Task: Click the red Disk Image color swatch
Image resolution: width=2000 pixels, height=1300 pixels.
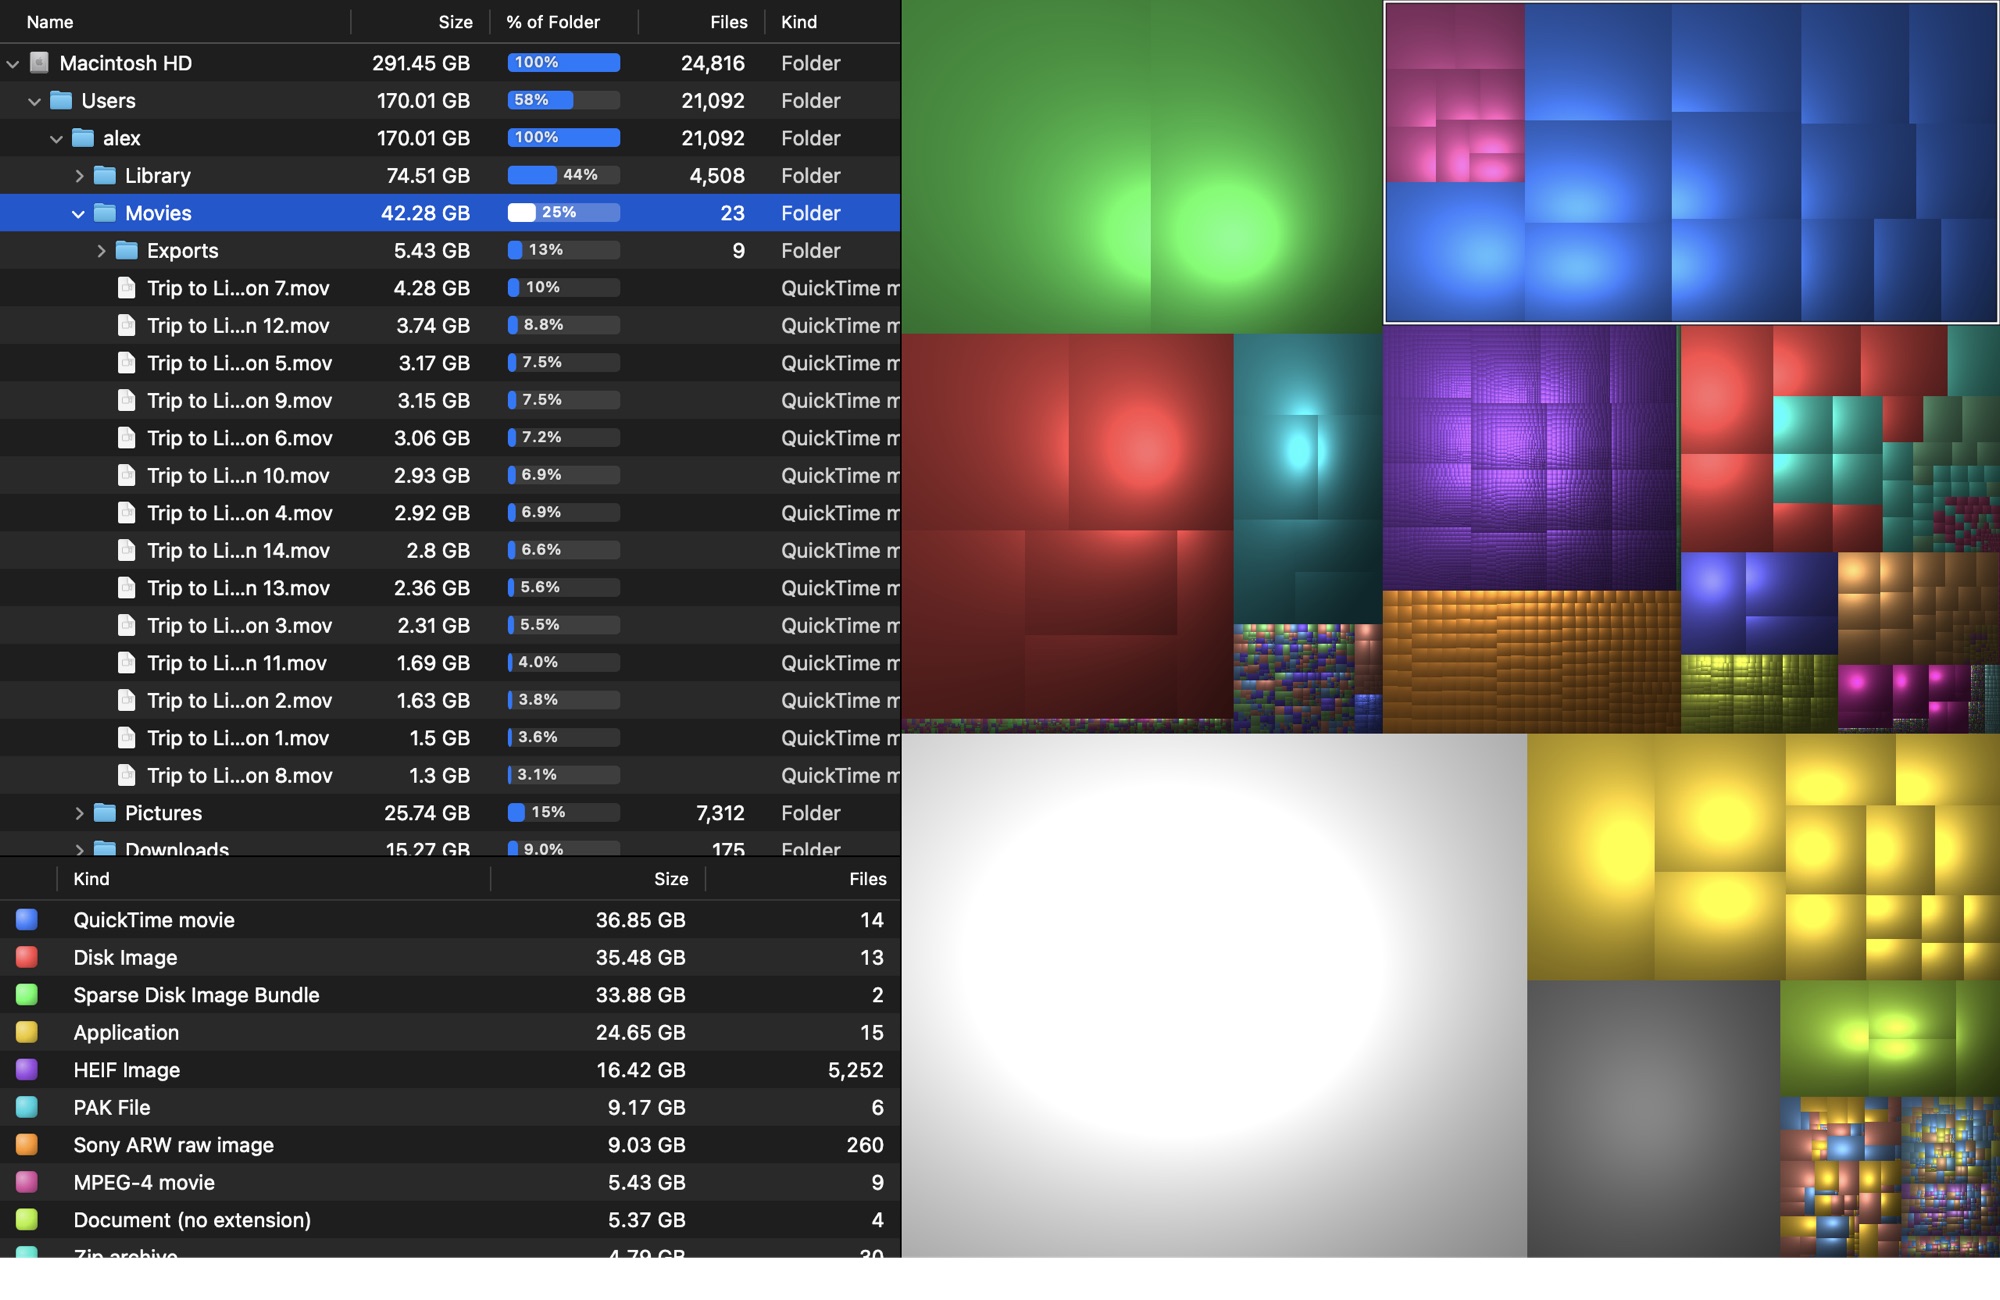Action: point(27,957)
